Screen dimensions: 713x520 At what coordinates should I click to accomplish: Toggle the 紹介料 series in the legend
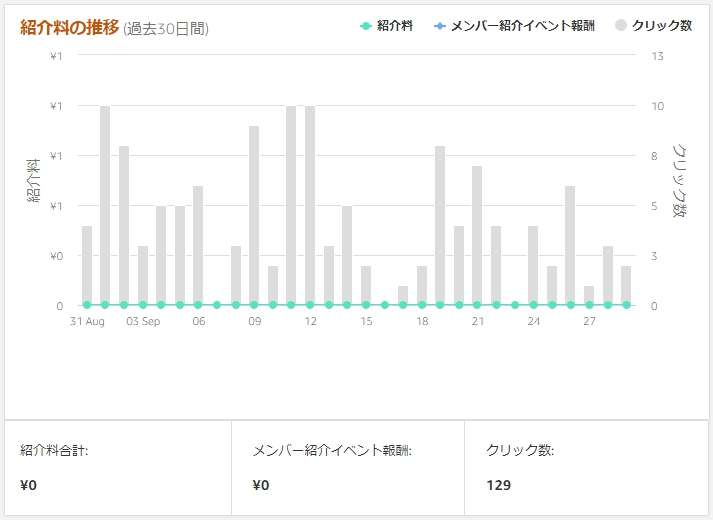coord(386,26)
